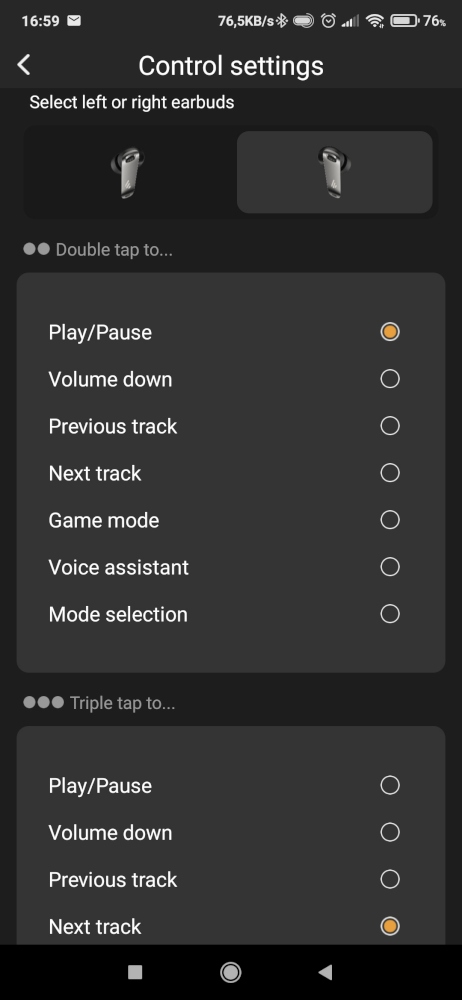Tap the back arrow in the header
462x1000 pixels.
pos(24,65)
